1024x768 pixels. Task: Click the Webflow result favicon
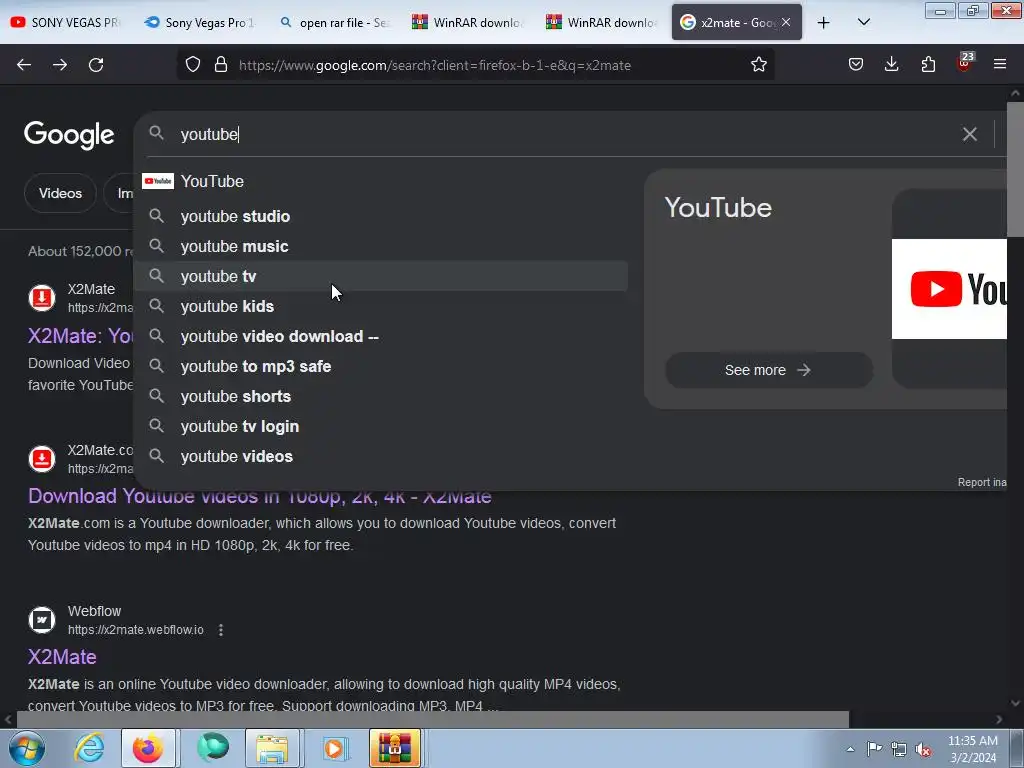point(42,620)
